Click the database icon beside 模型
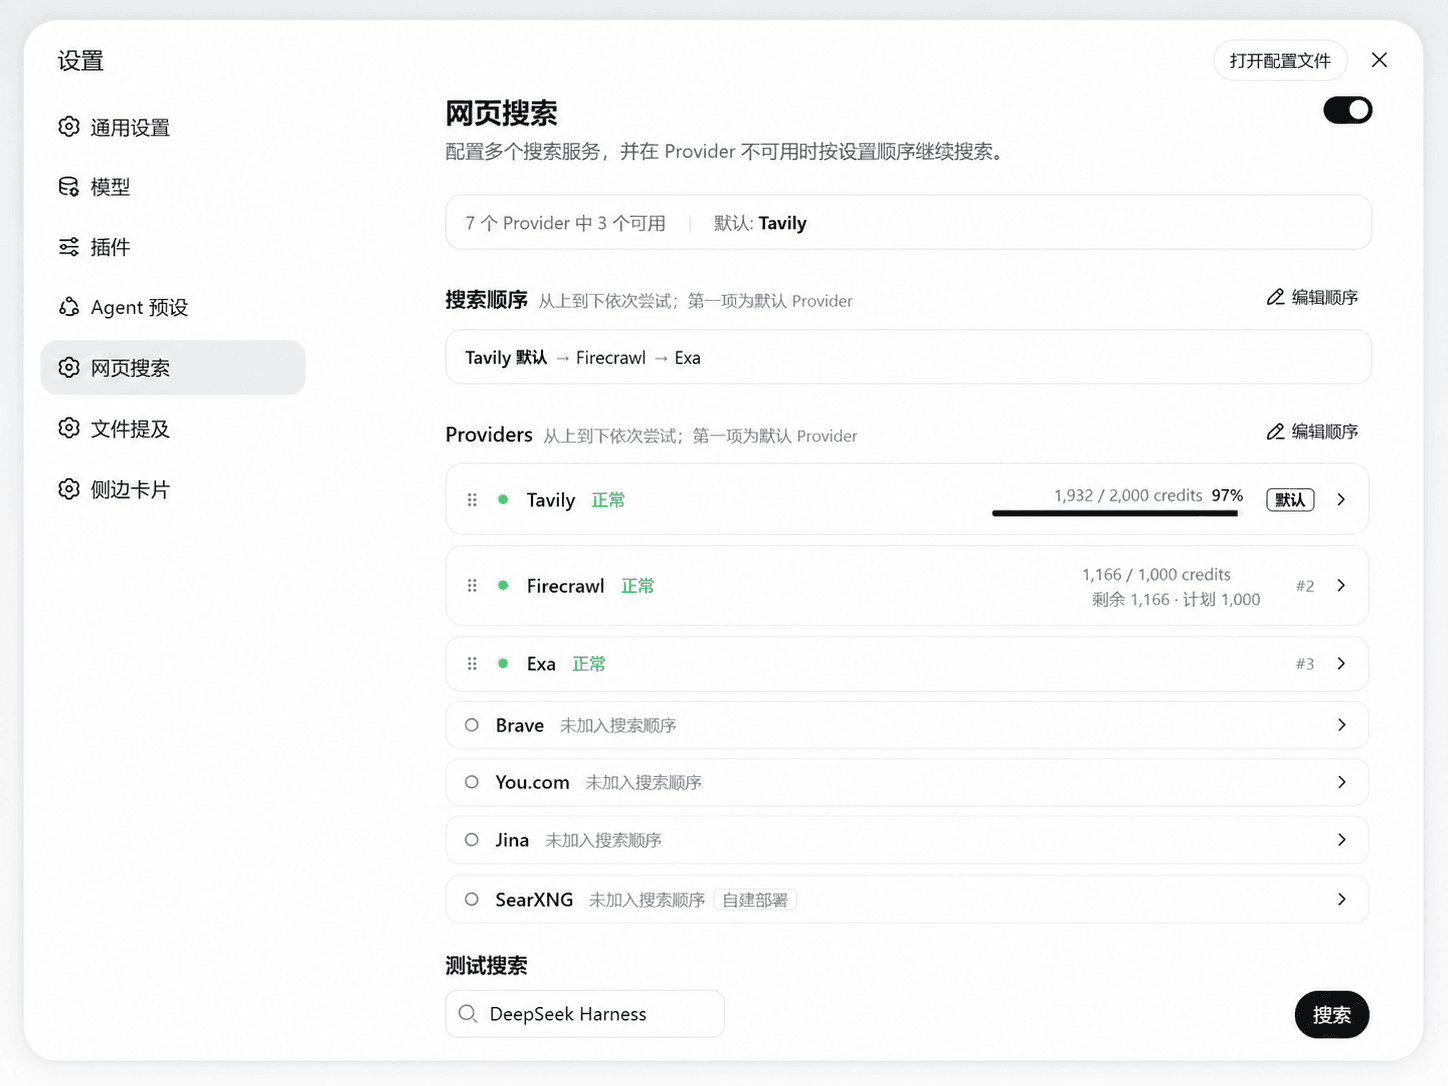1448x1086 pixels. pos(69,187)
